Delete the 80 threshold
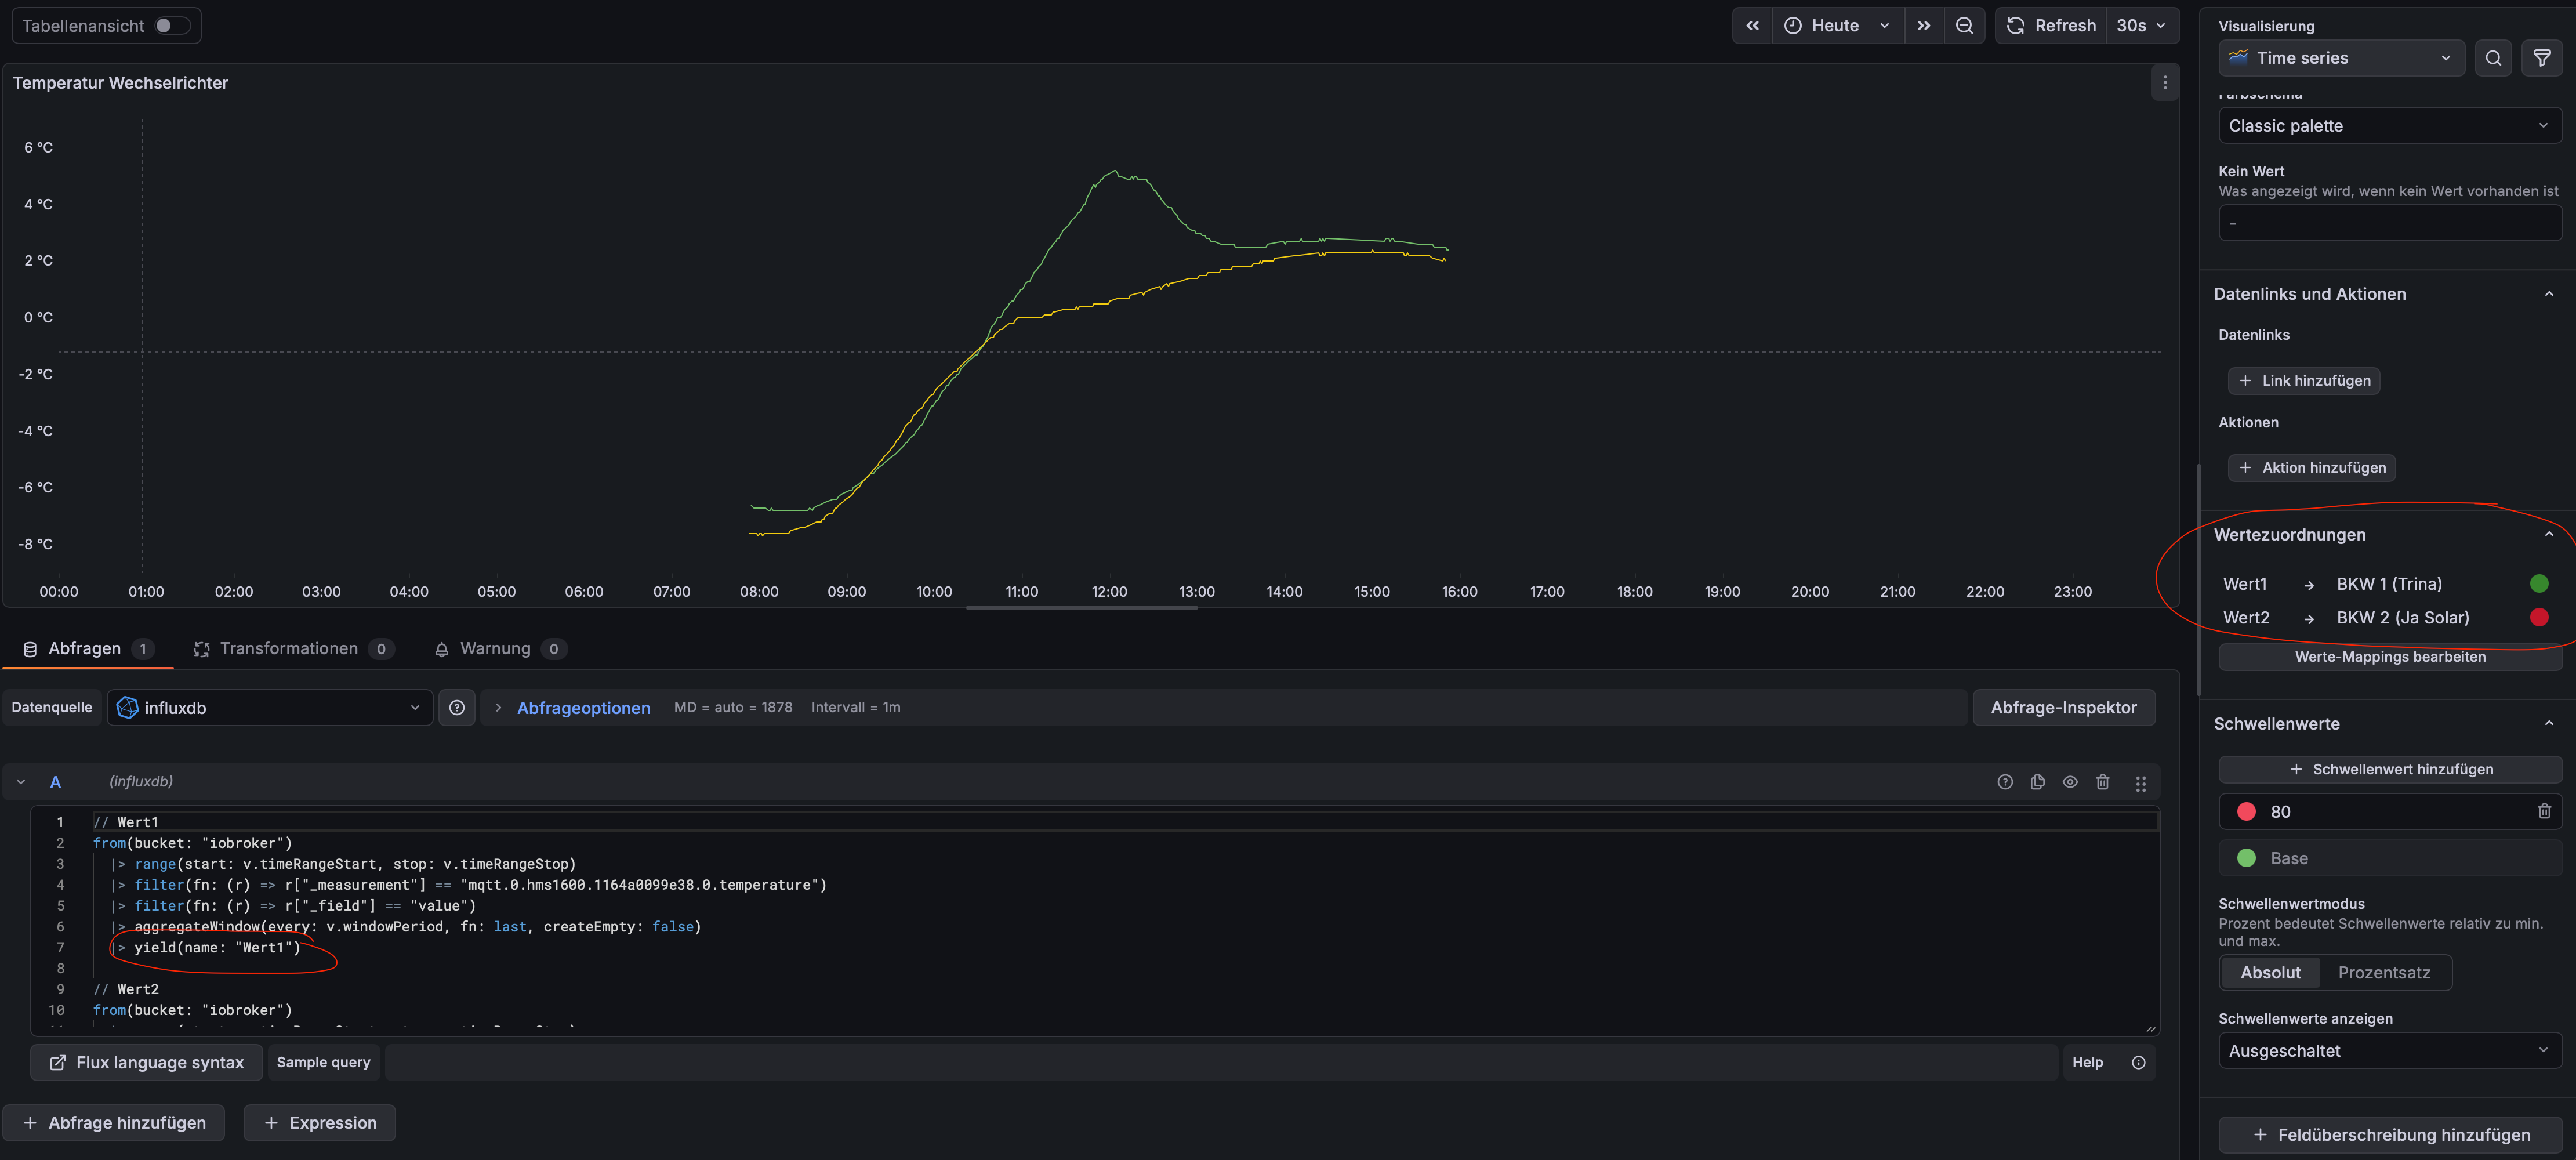Viewport: 2576px width, 1160px height. tap(2543, 811)
